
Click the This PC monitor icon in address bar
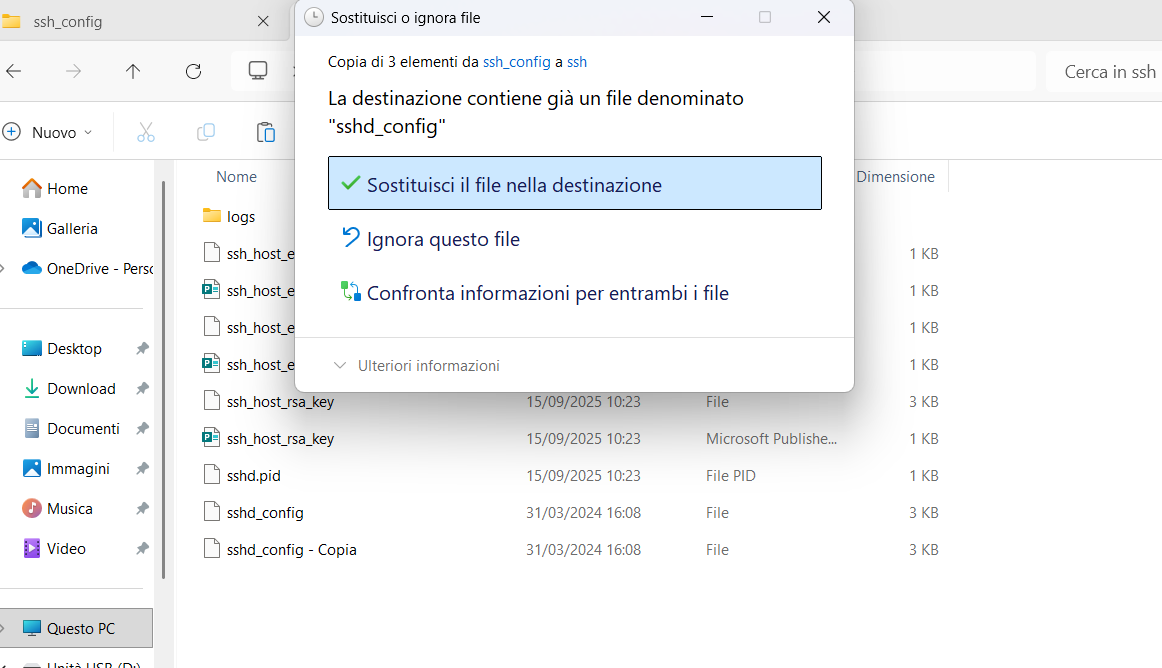[258, 71]
